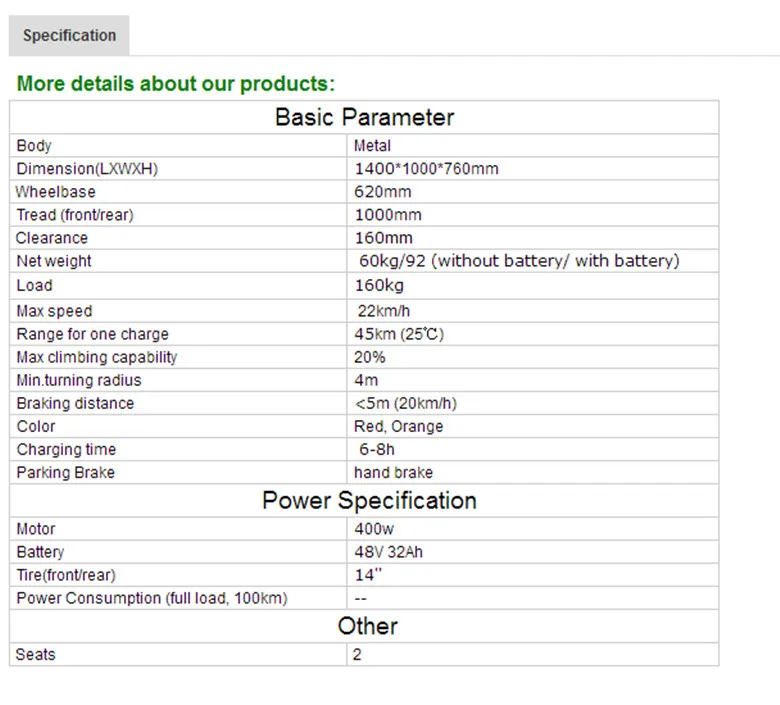This screenshot has width=780, height=705.
Task: Select the 45km (25℃) range value
Action: pos(399,334)
